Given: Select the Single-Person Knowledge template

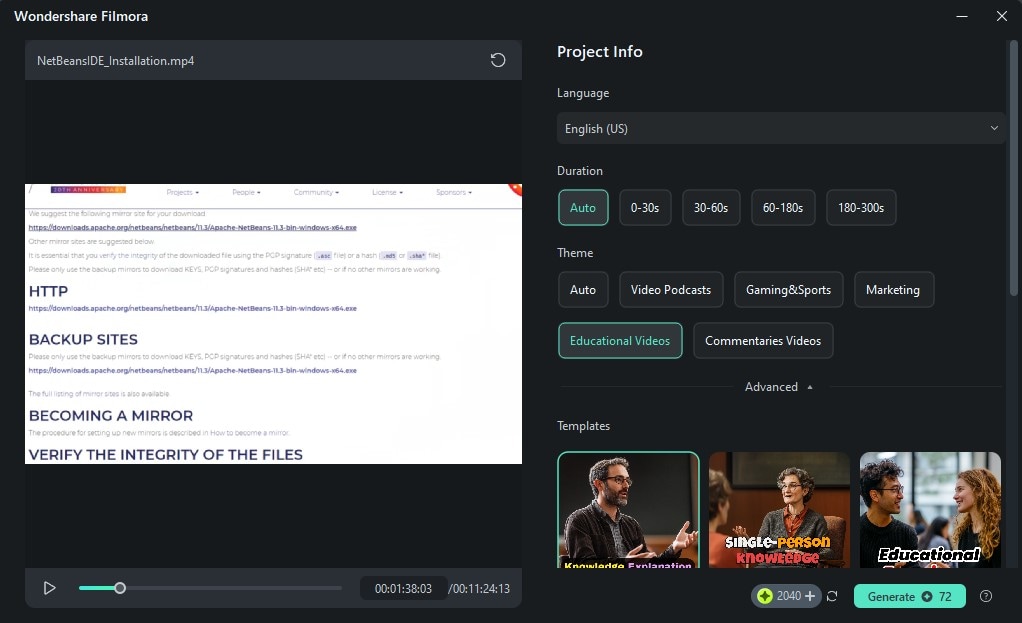Looking at the screenshot, I should coord(779,510).
